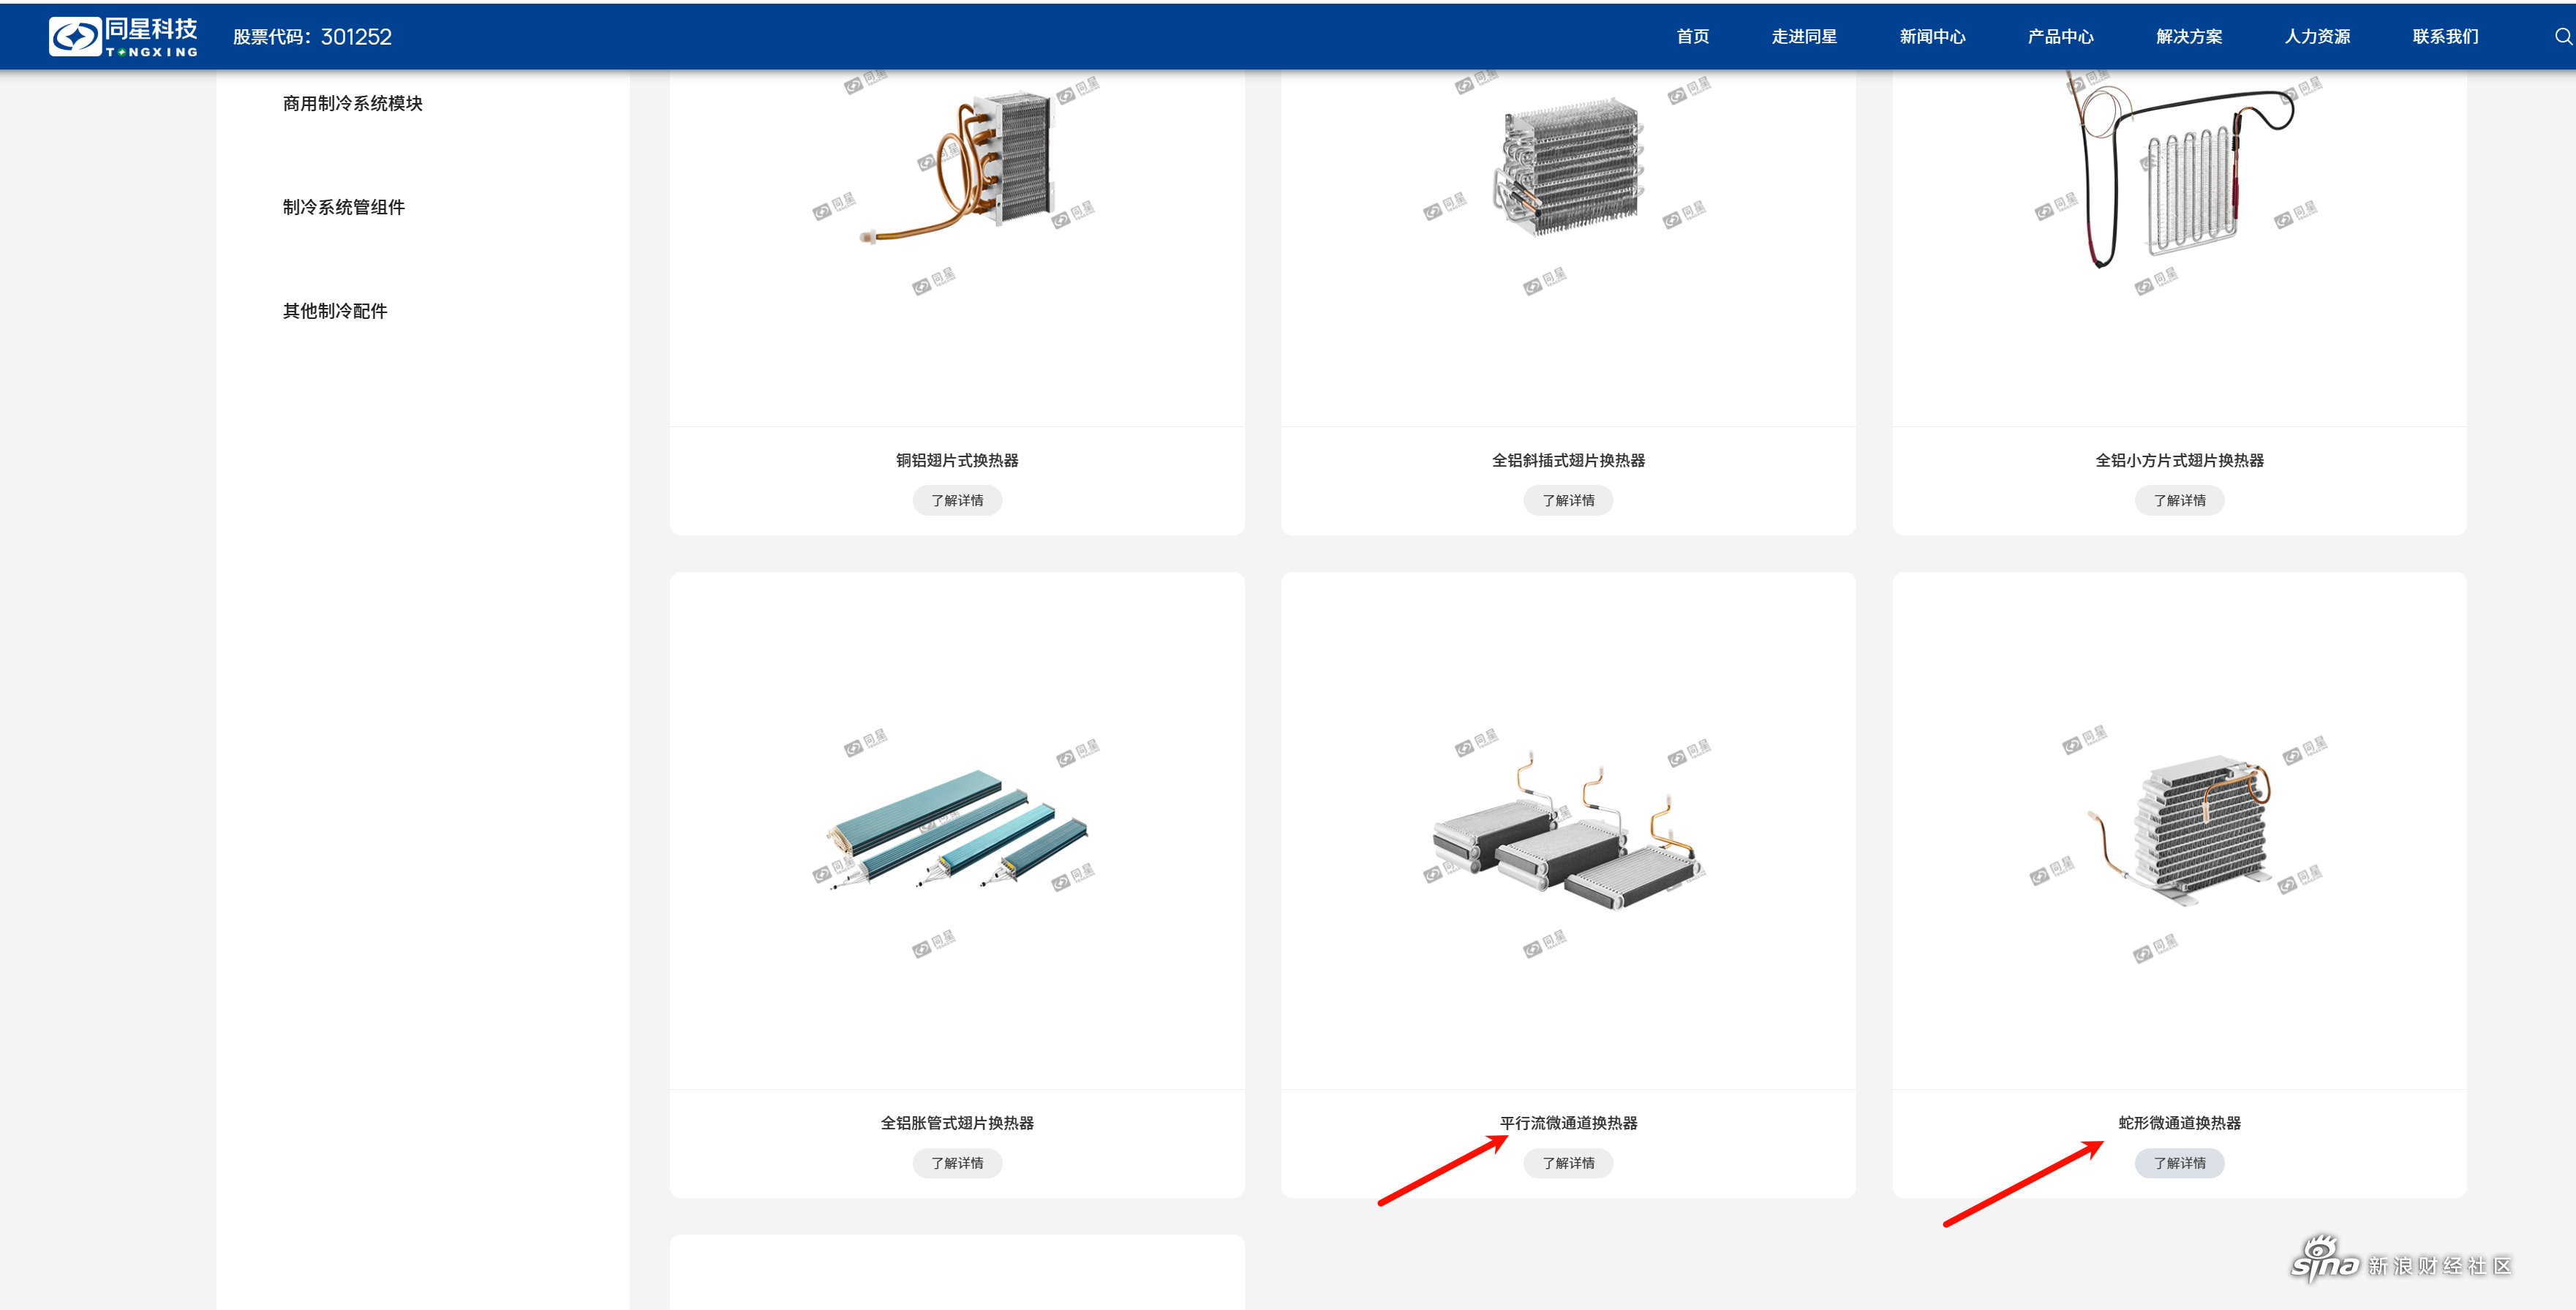This screenshot has width=2576, height=1310.
Task: Open 其他制冷配件 sidebar category
Action: [x=334, y=311]
